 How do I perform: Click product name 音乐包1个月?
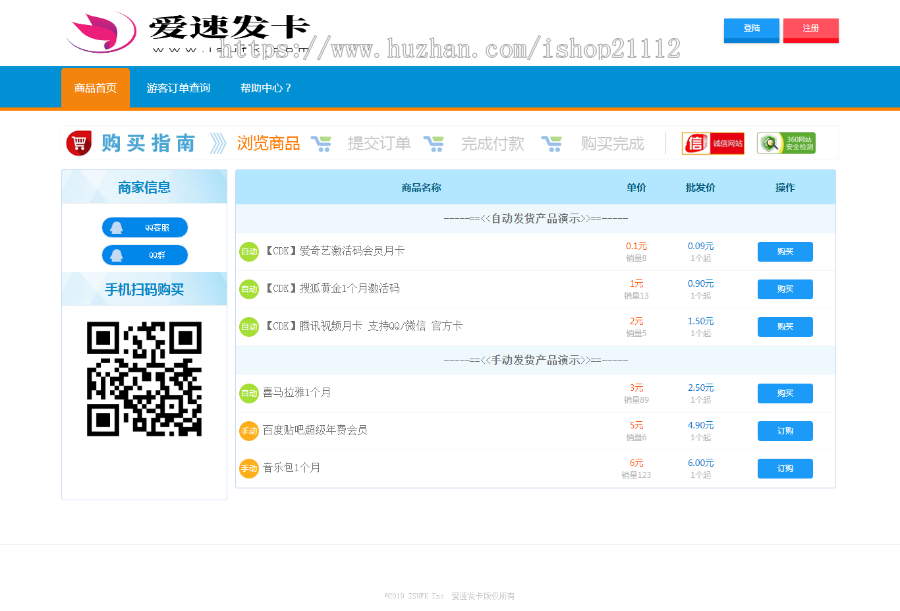click(x=292, y=468)
